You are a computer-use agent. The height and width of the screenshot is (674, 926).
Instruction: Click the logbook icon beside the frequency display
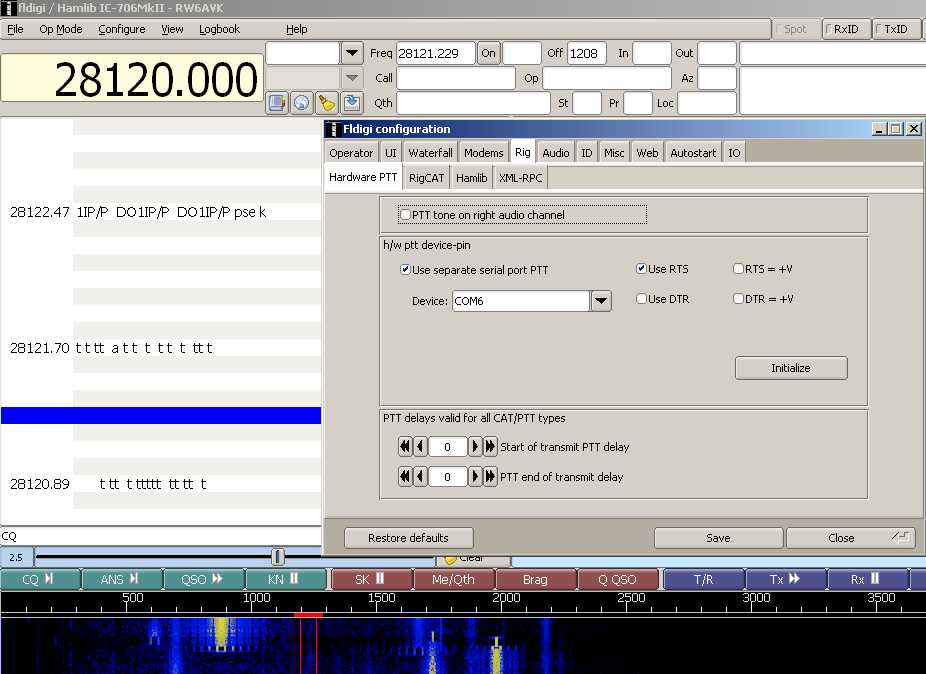(277, 102)
